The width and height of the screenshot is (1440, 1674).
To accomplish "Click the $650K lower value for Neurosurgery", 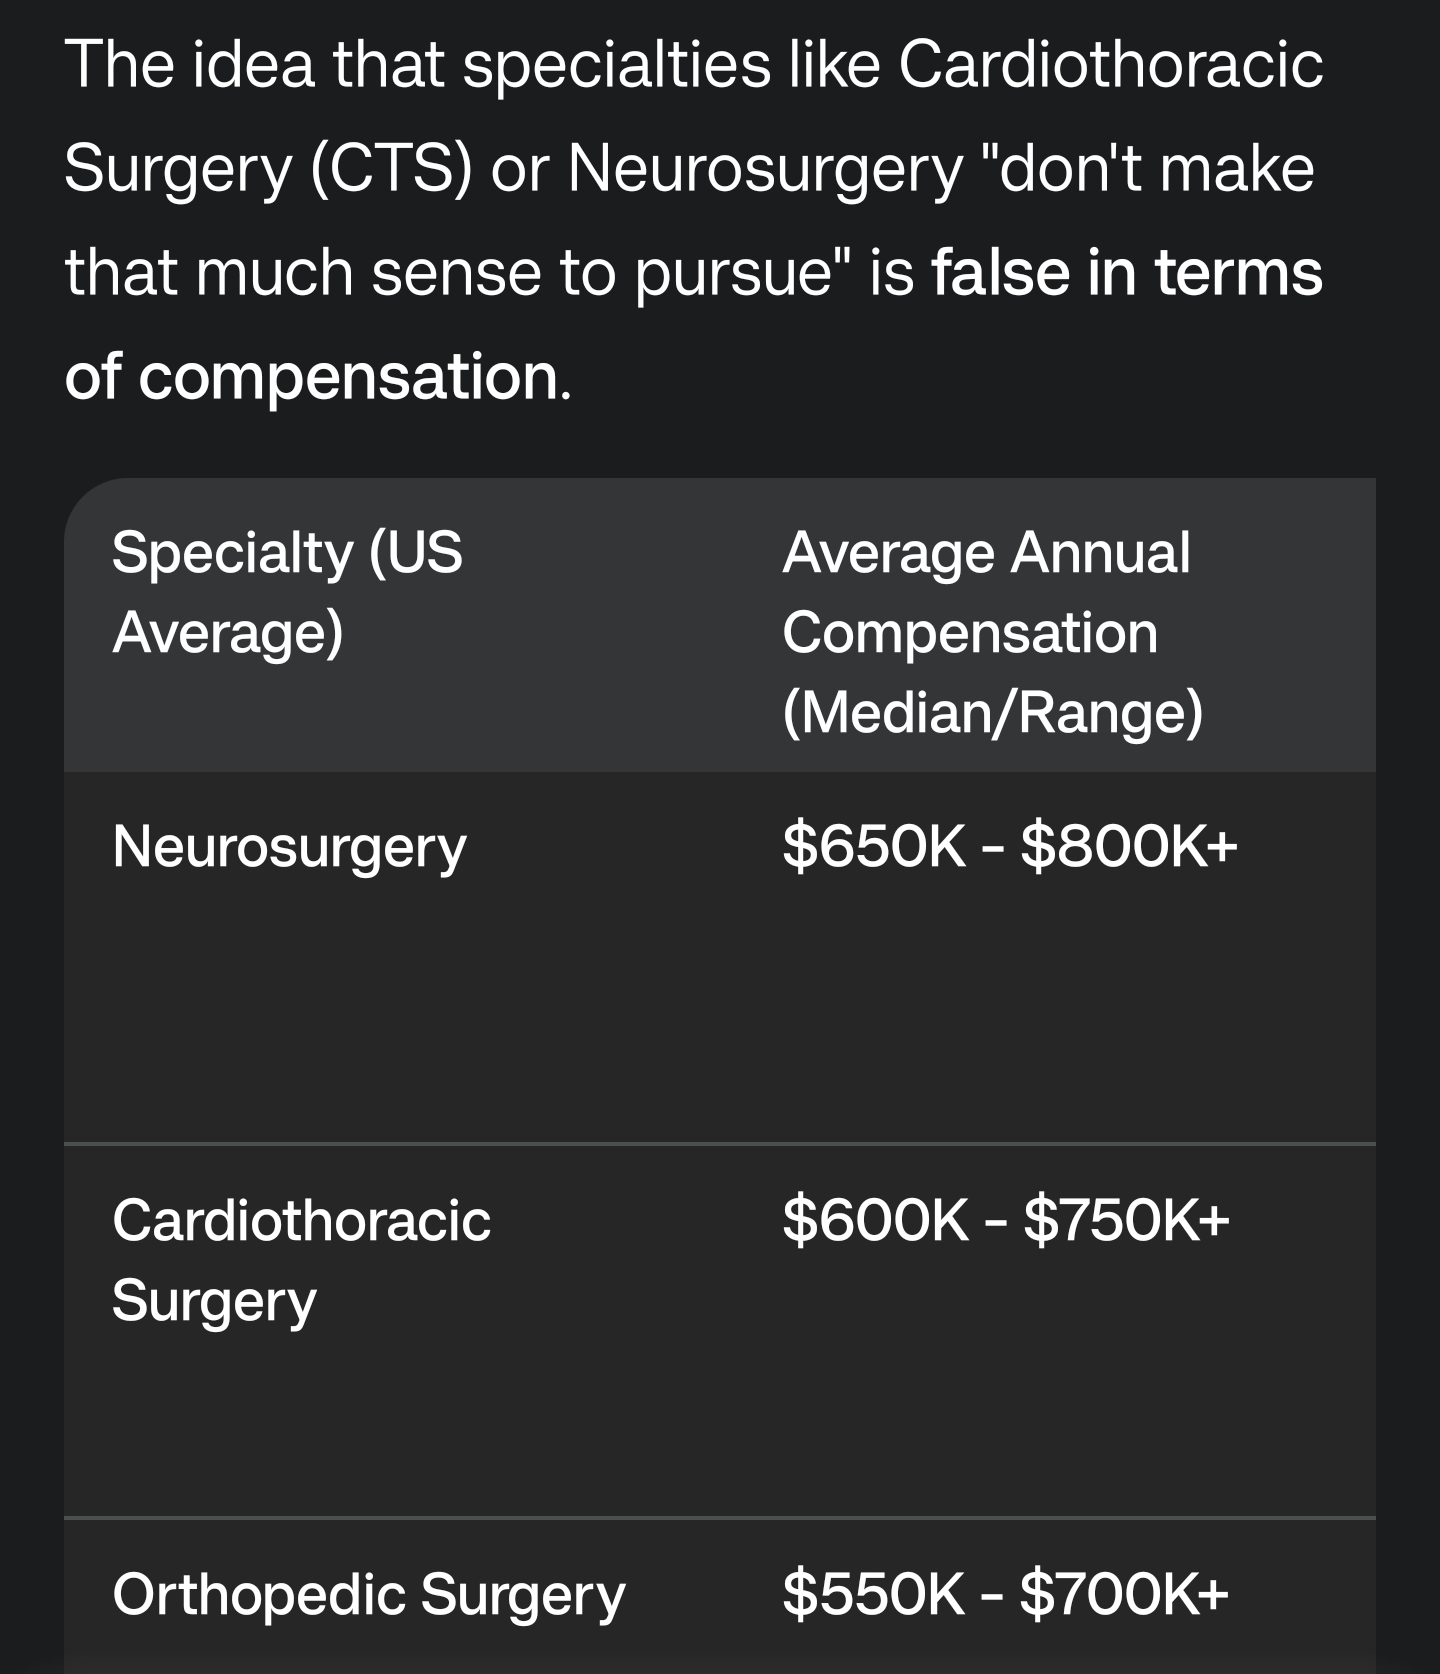I will pos(874,846).
